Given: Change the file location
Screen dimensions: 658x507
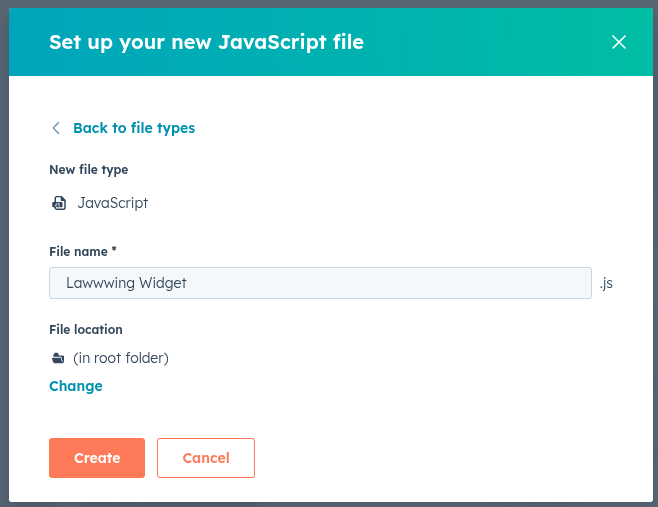Looking at the screenshot, I should click(x=76, y=386).
